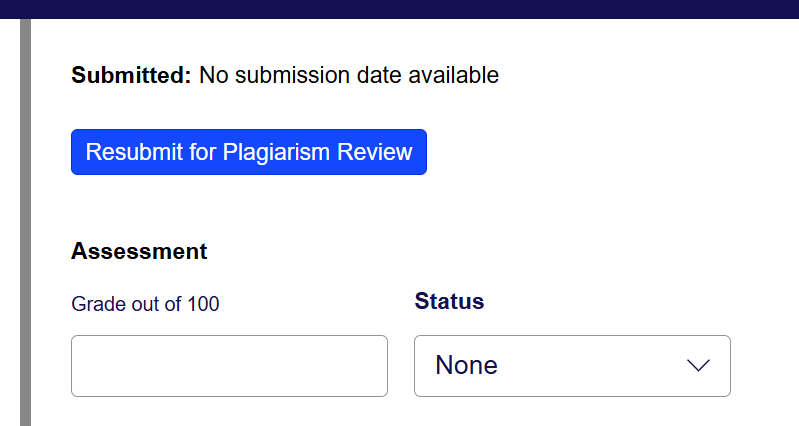This screenshot has width=799, height=426.
Task: Click the Submitted label
Action: 131,75
